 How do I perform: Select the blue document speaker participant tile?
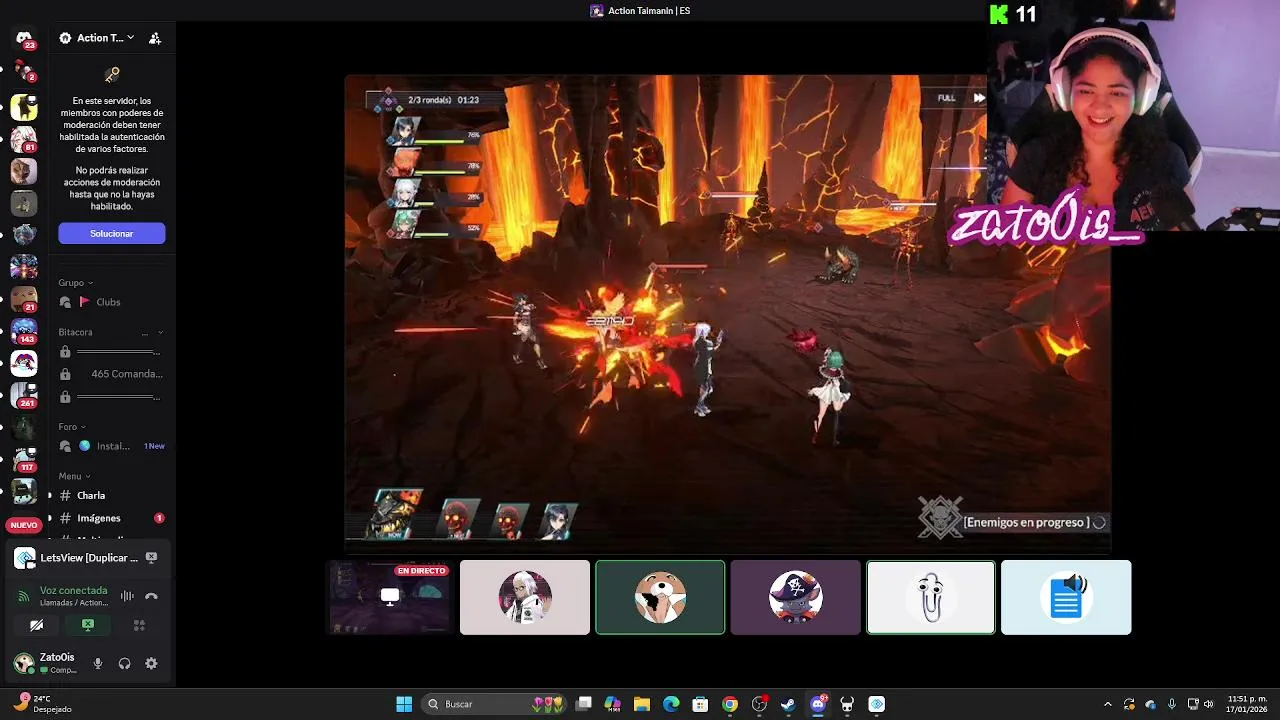click(x=1066, y=597)
